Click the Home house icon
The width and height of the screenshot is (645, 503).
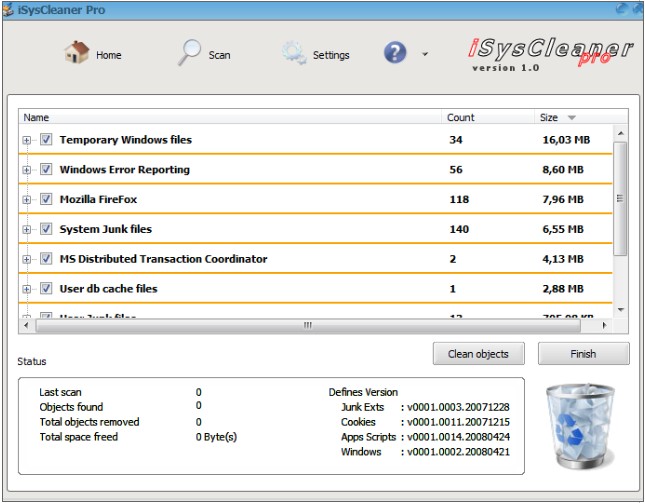[77, 54]
